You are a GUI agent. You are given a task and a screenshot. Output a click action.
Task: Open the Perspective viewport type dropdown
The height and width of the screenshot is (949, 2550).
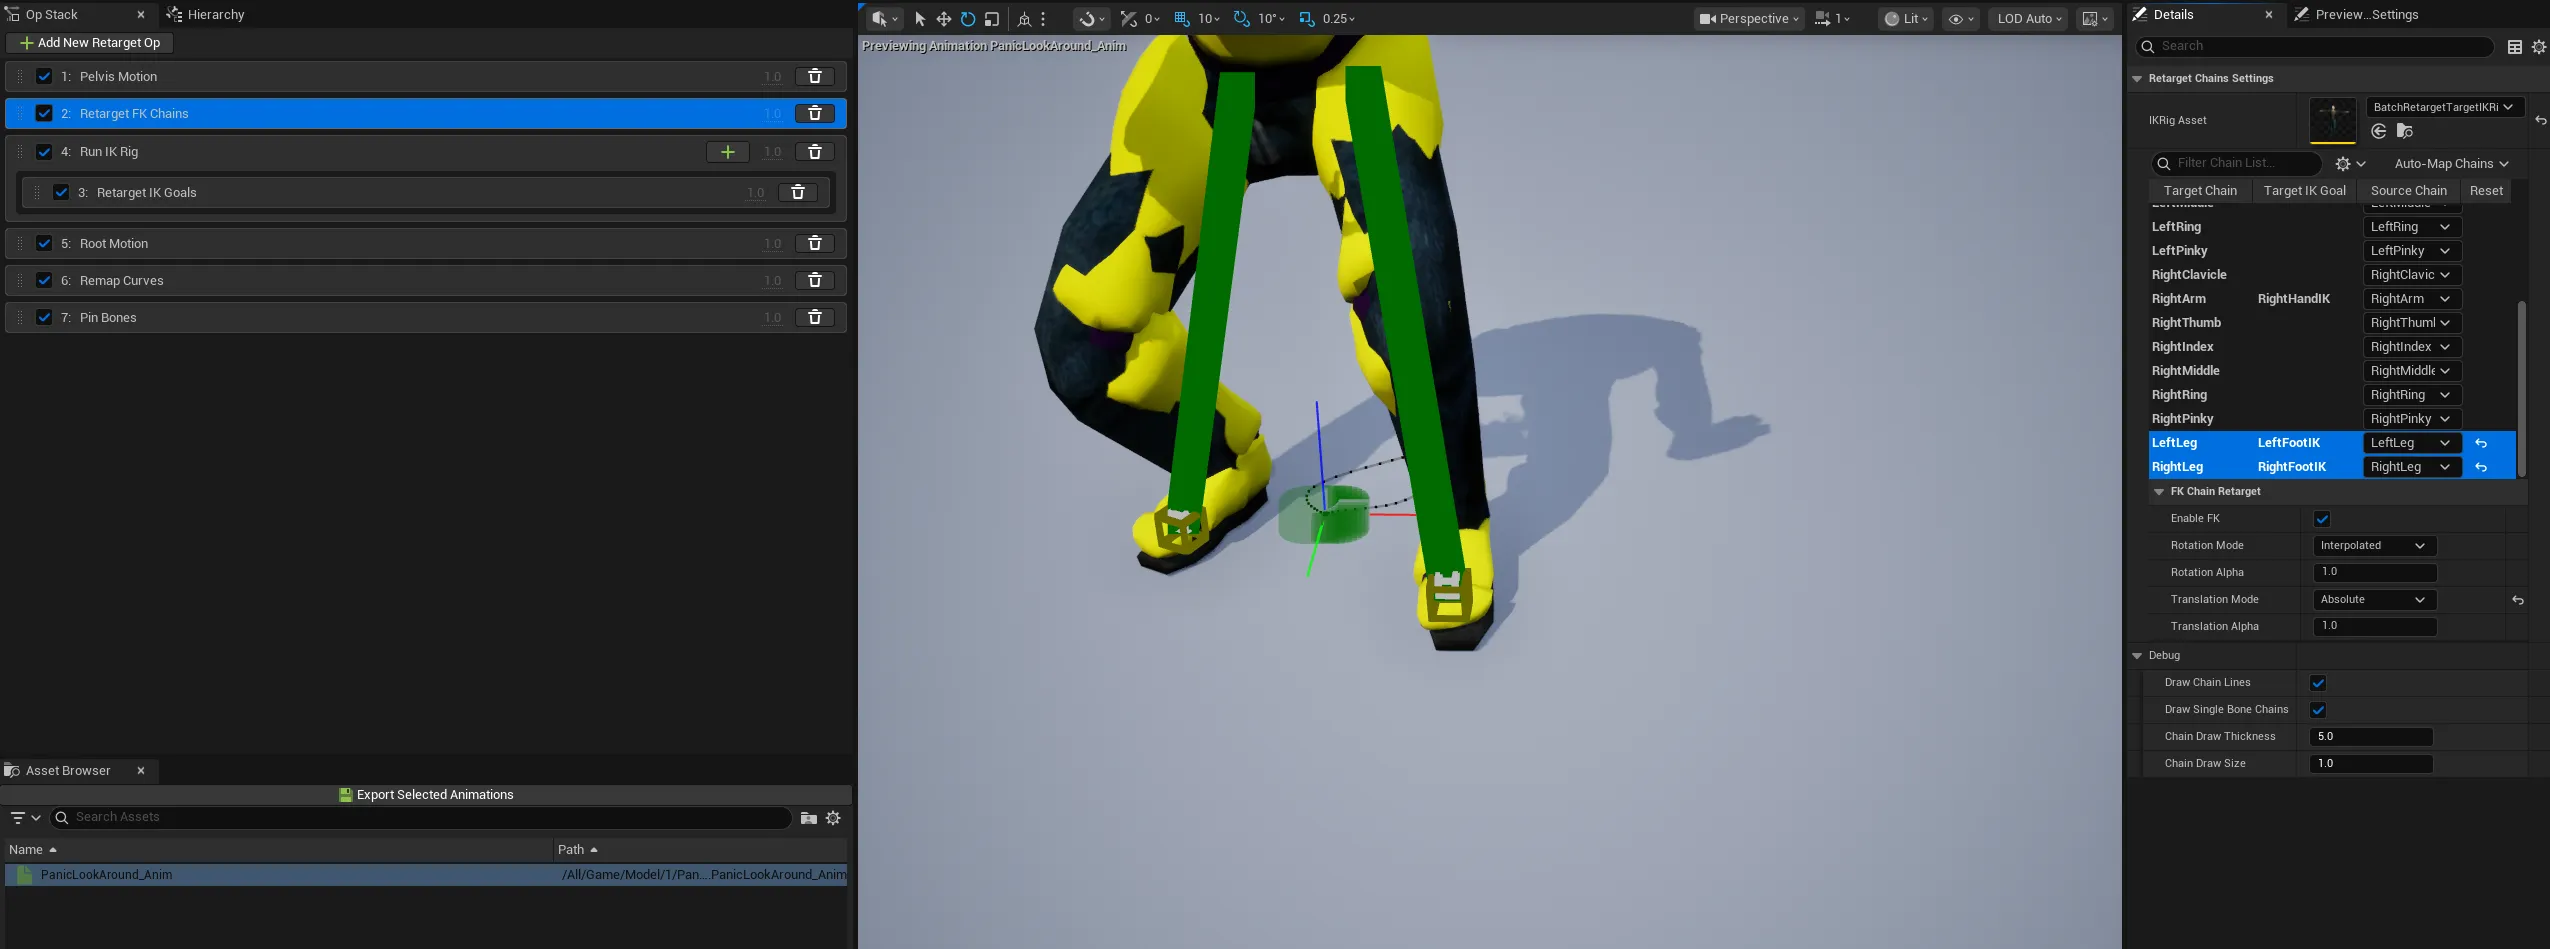(x=1749, y=19)
